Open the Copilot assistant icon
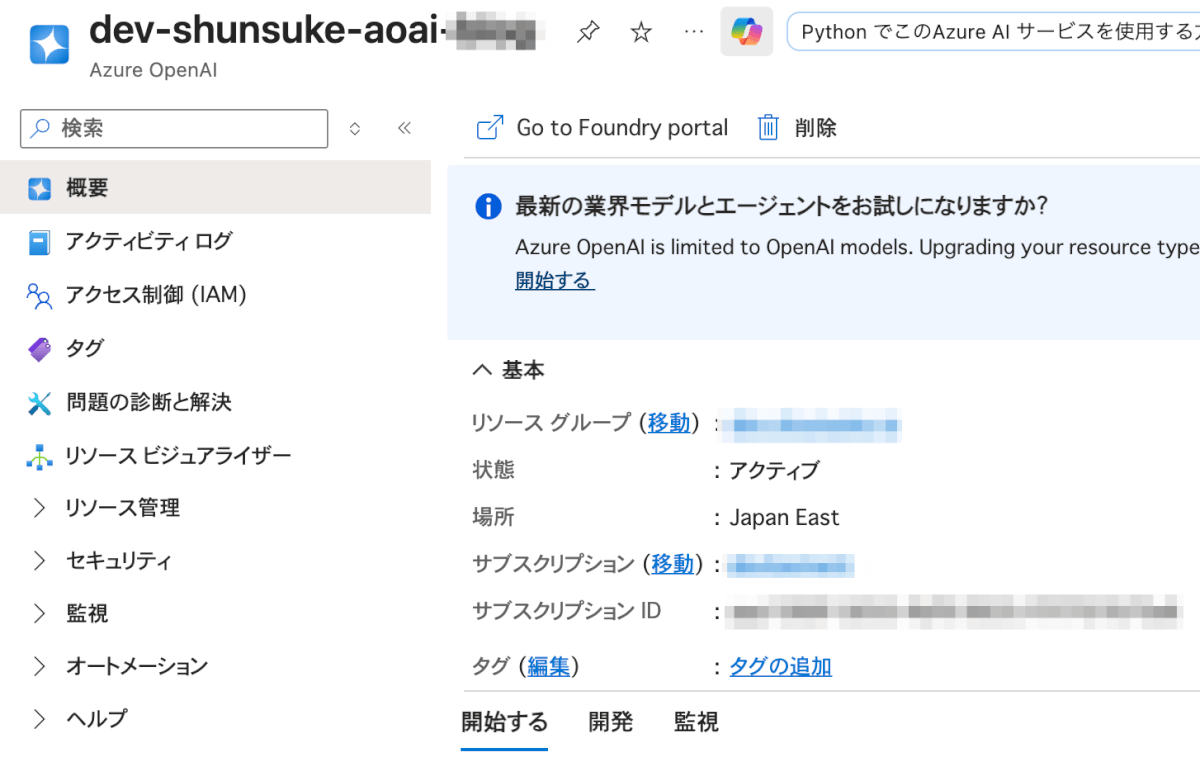This screenshot has width=1200, height=781. pyautogui.click(x=746, y=32)
